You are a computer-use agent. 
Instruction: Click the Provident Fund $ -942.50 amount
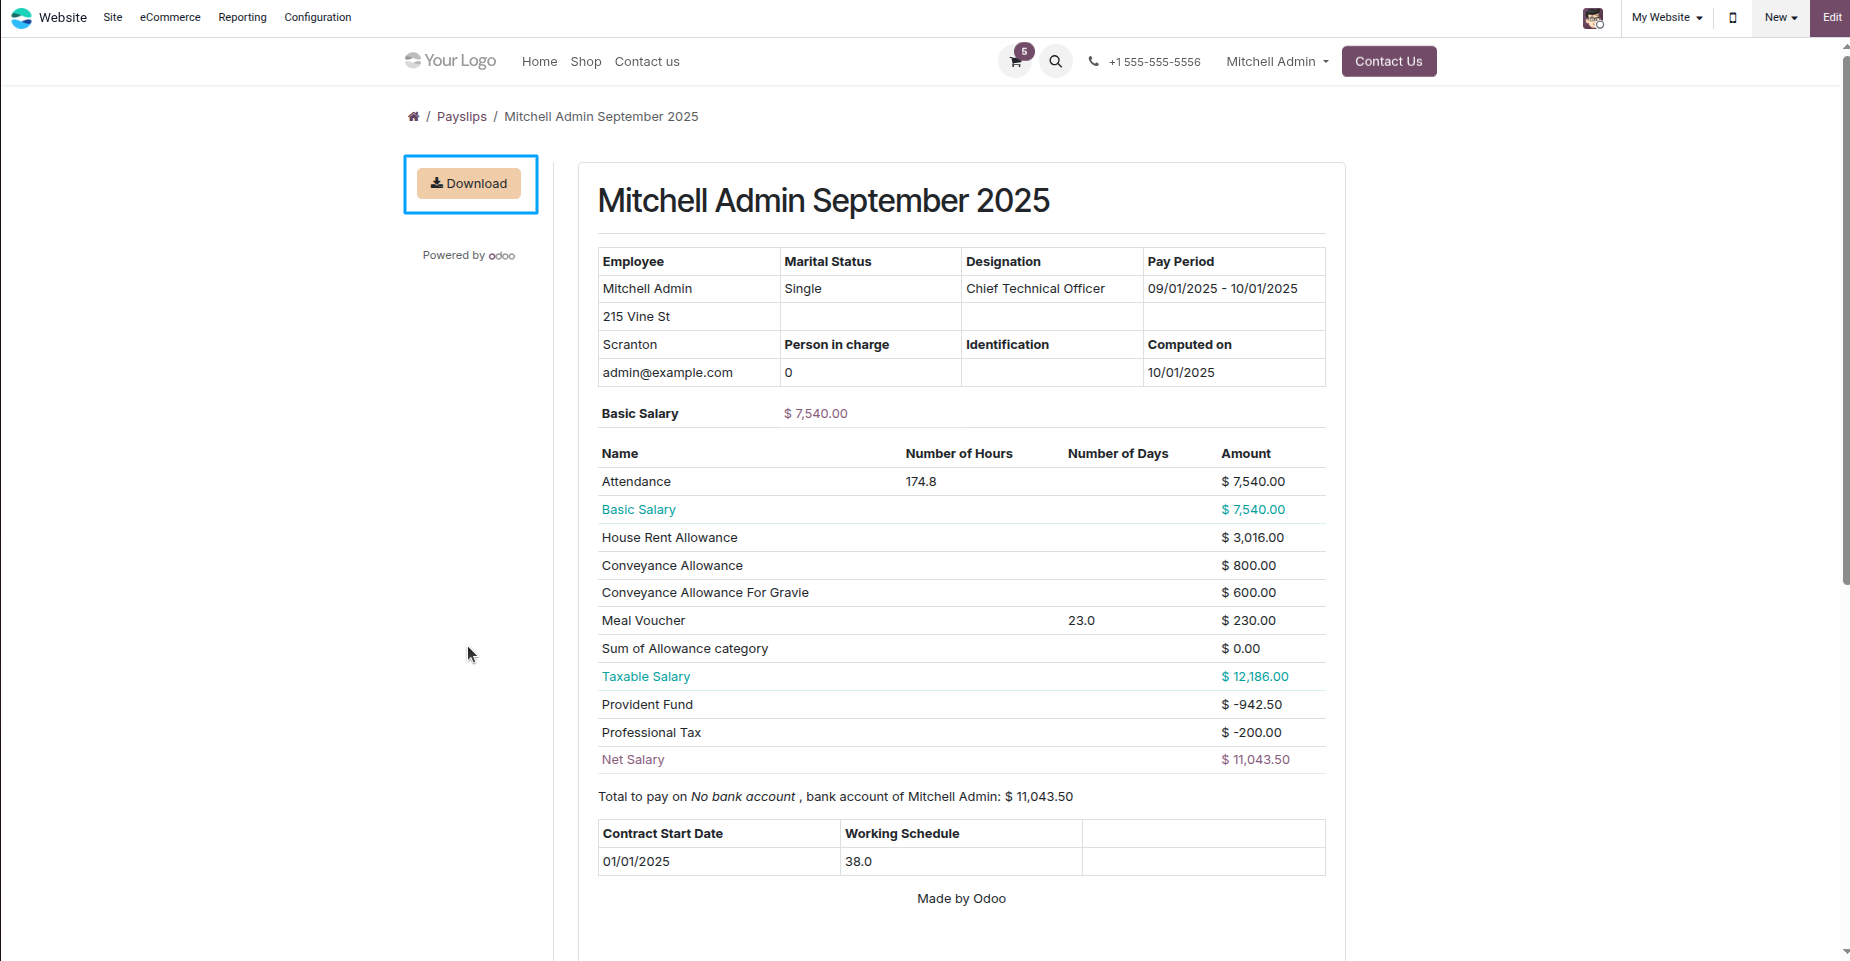click(x=1252, y=705)
